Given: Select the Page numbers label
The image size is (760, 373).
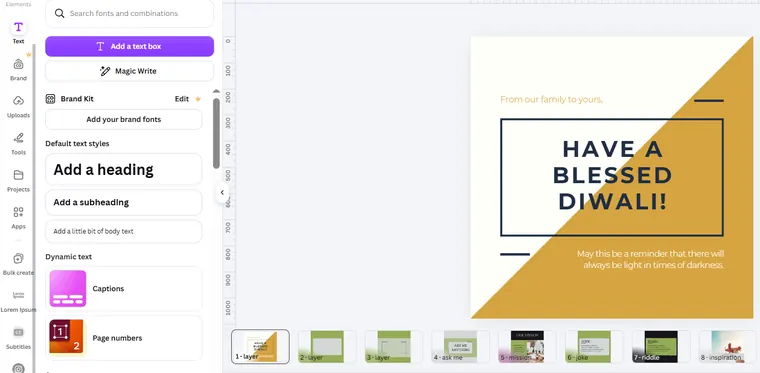Looking at the screenshot, I should (117, 338).
